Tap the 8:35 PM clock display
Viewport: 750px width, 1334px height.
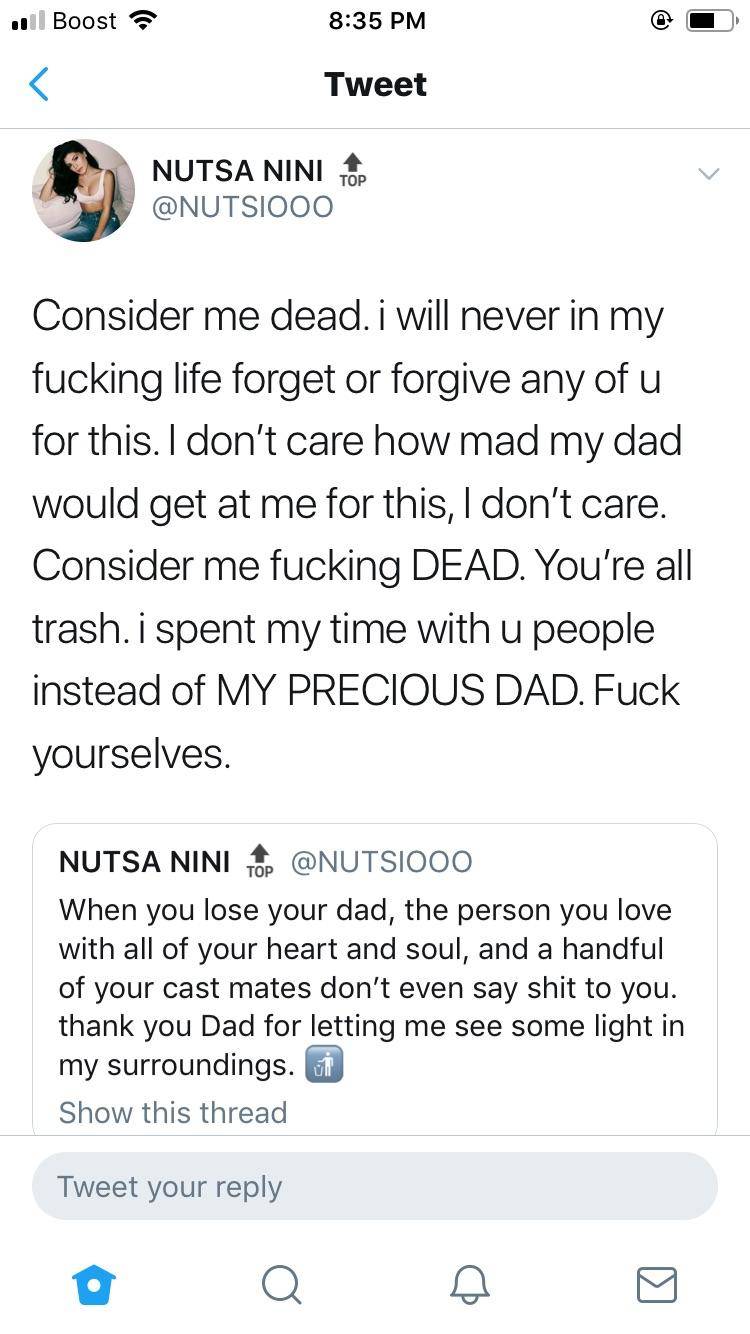click(377, 20)
